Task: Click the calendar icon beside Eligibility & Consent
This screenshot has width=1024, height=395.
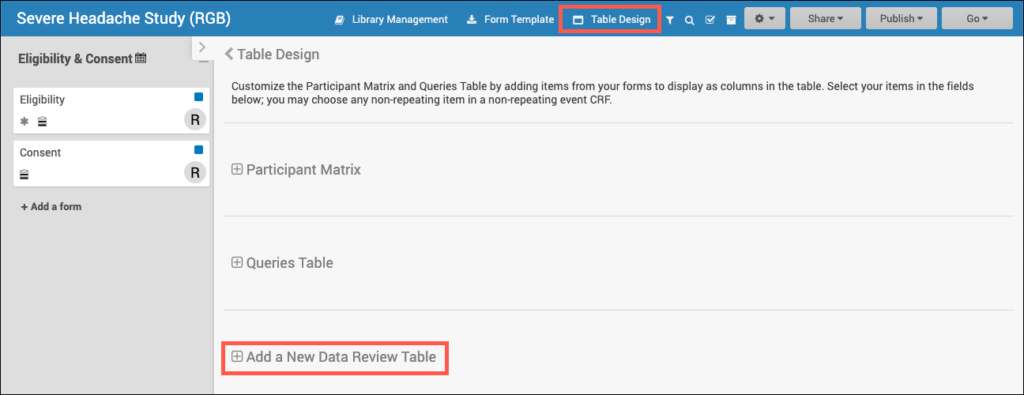Action: click(x=140, y=58)
